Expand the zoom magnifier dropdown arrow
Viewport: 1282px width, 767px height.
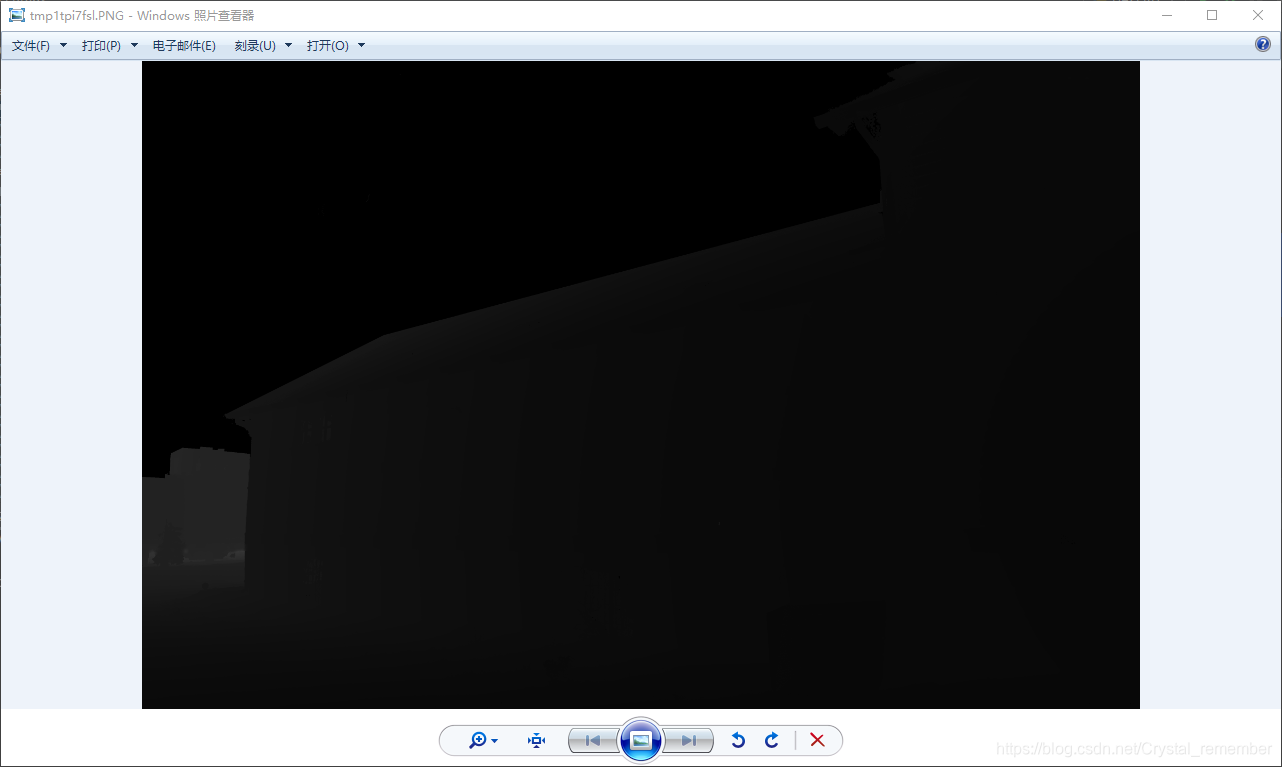tap(495, 741)
